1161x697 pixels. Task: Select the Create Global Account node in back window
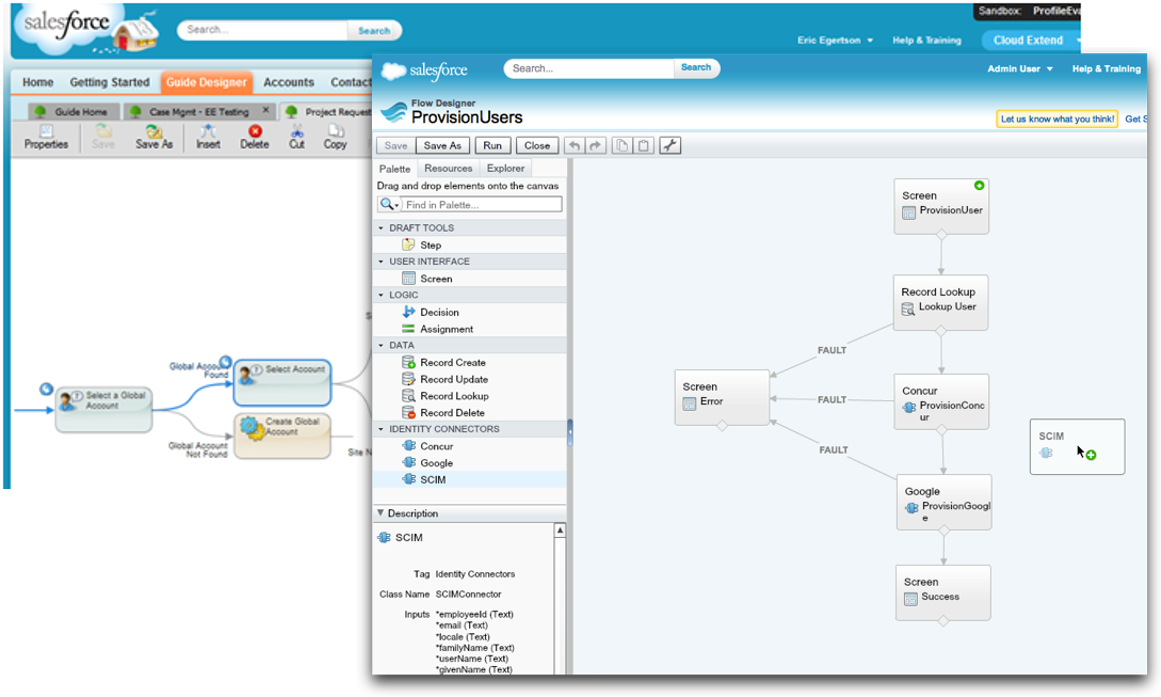[282, 436]
